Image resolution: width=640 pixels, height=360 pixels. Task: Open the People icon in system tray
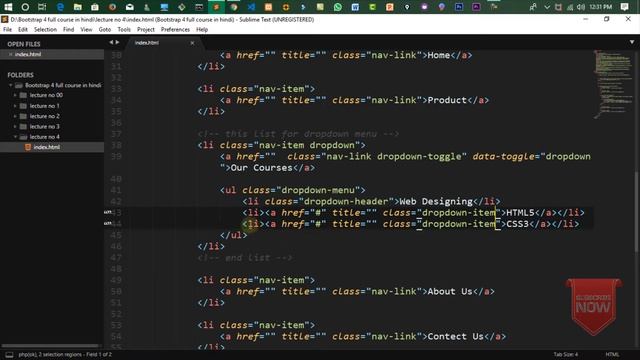pyautogui.click(x=533, y=7)
